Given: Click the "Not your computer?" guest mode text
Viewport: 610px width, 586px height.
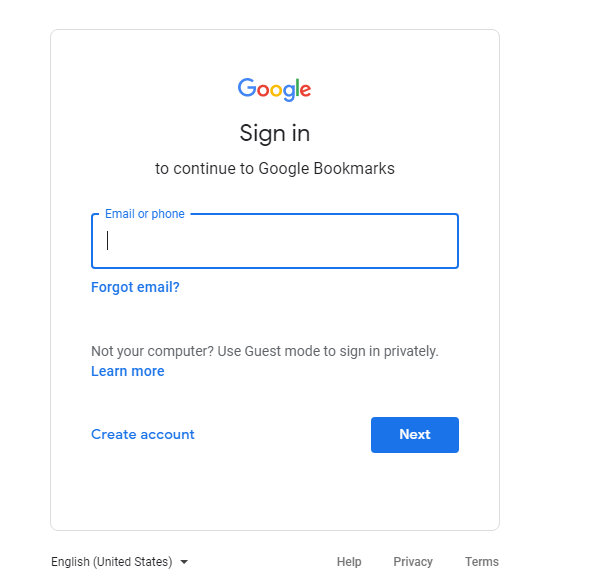Looking at the screenshot, I should pos(264,351).
